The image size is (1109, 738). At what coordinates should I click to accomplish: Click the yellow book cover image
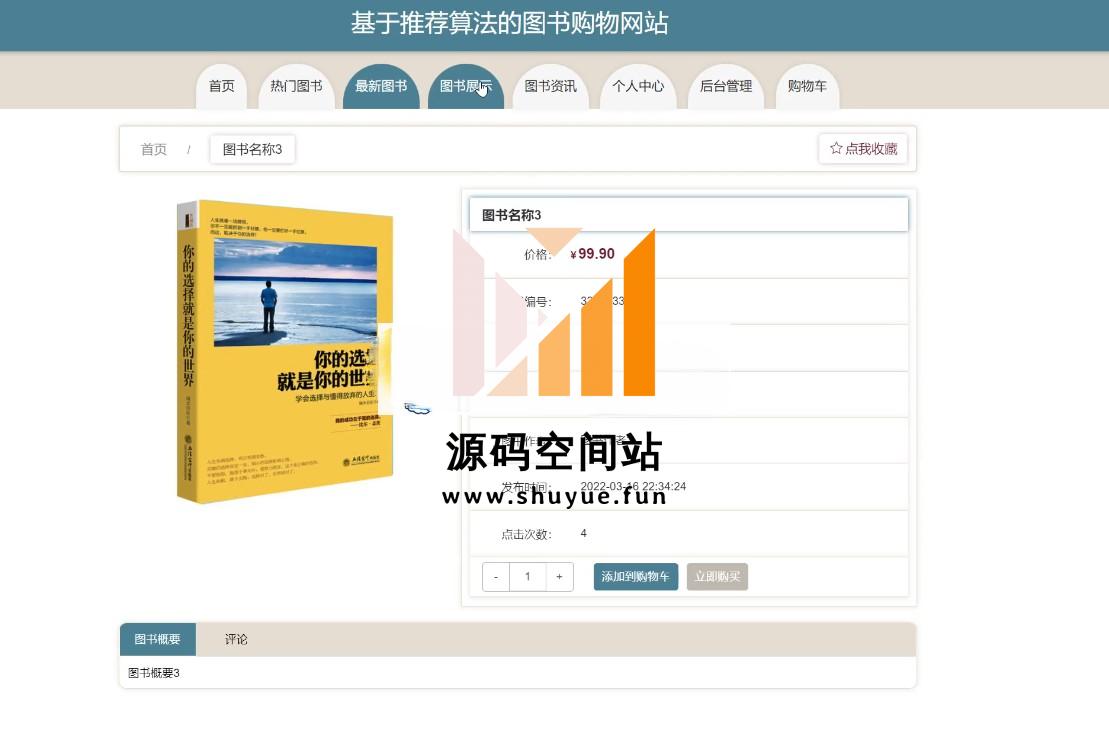(x=285, y=352)
